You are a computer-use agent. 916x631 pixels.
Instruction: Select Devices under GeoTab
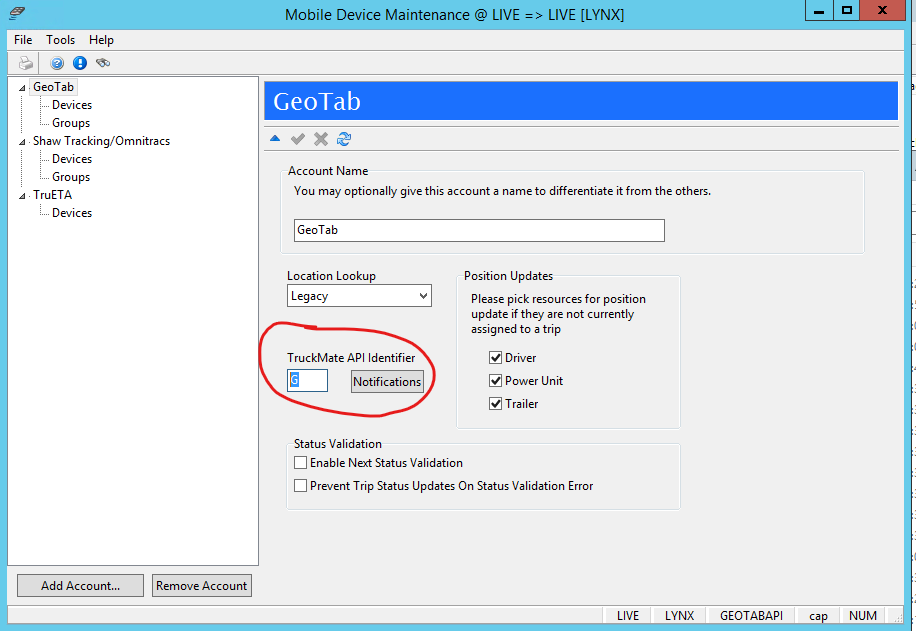72,105
